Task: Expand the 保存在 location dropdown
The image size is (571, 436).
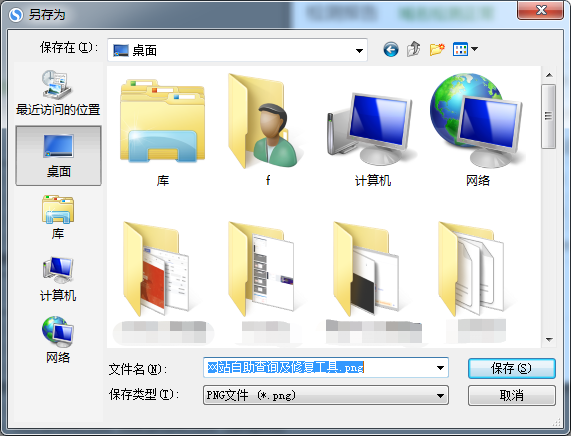Action: [x=359, y=50]
